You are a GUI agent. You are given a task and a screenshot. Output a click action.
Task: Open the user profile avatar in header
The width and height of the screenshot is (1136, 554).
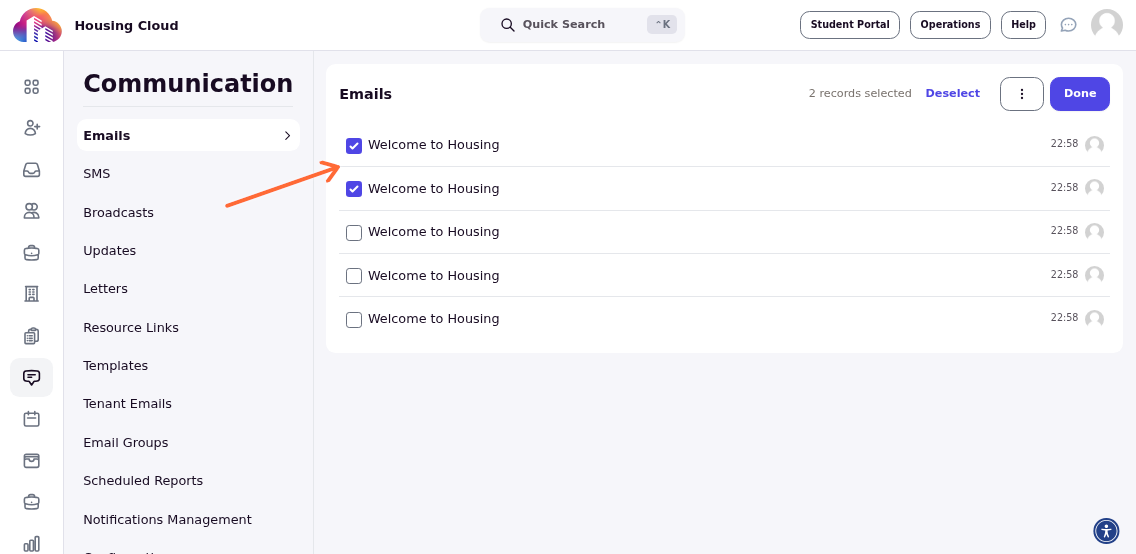coord(1106,25)
